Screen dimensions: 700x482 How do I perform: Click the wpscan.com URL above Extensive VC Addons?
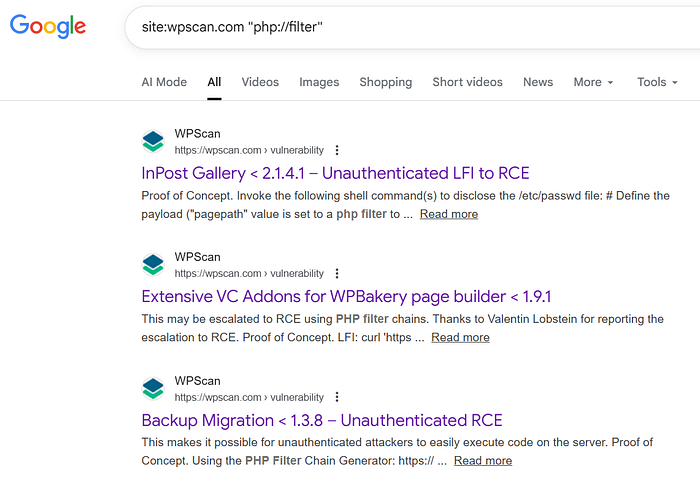pos(249,273)
